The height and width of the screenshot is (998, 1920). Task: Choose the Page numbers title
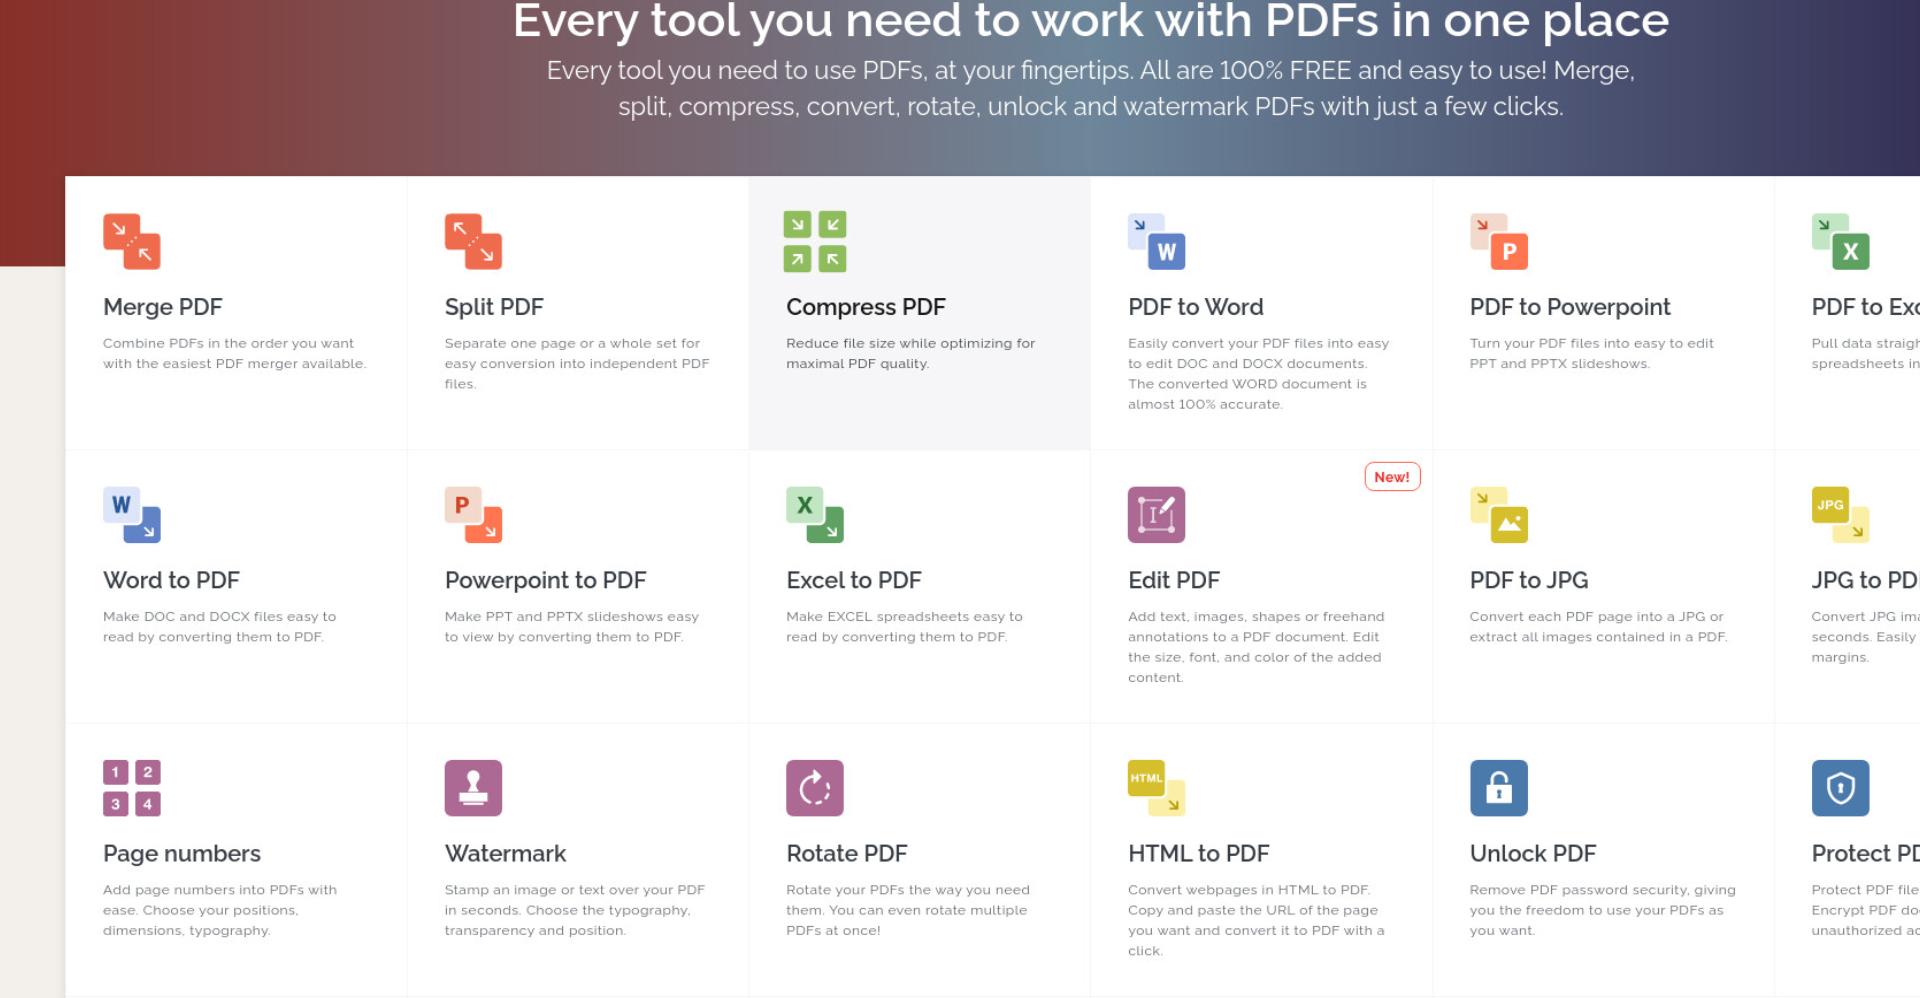pyautogui.click(x=182, y=853)
